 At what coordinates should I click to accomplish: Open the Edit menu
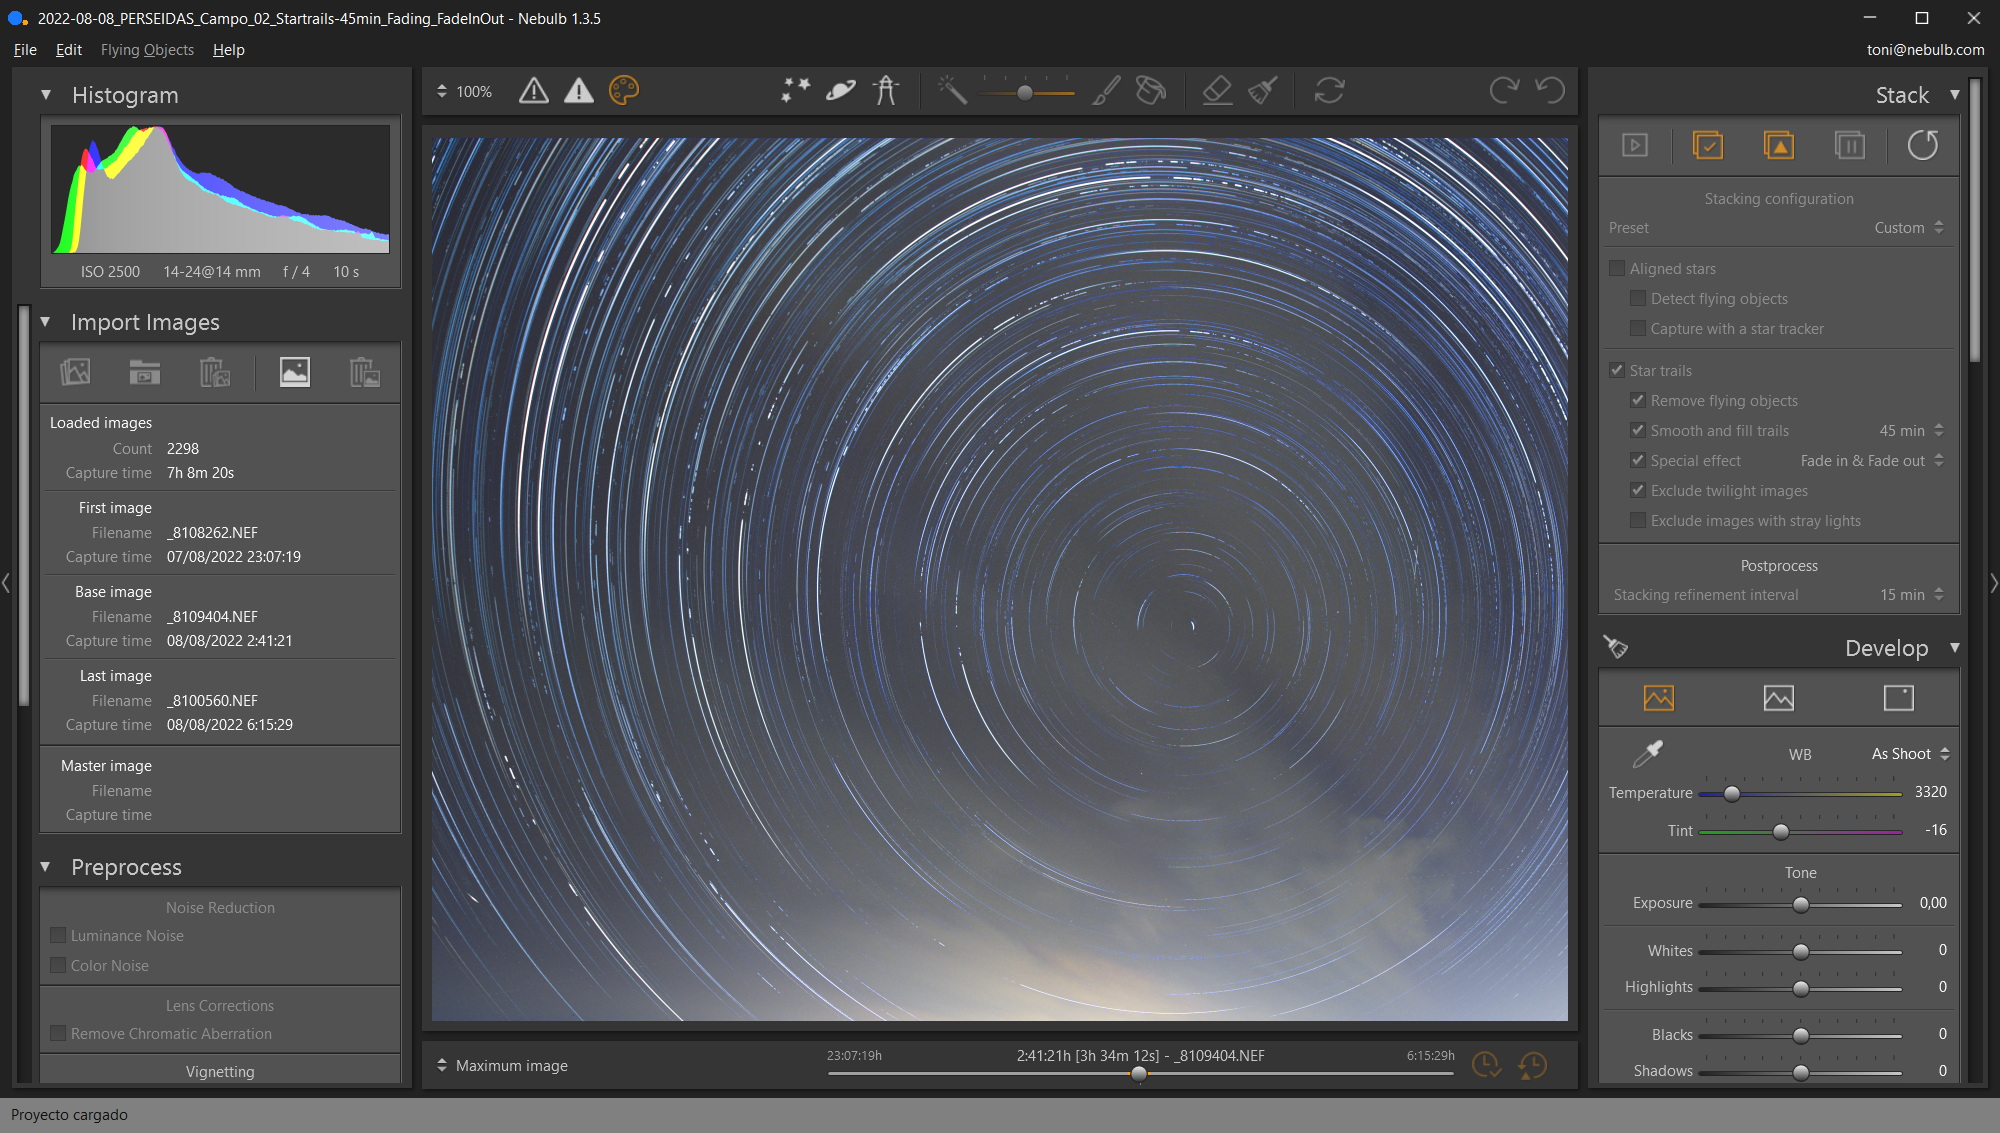coord(68,50)
